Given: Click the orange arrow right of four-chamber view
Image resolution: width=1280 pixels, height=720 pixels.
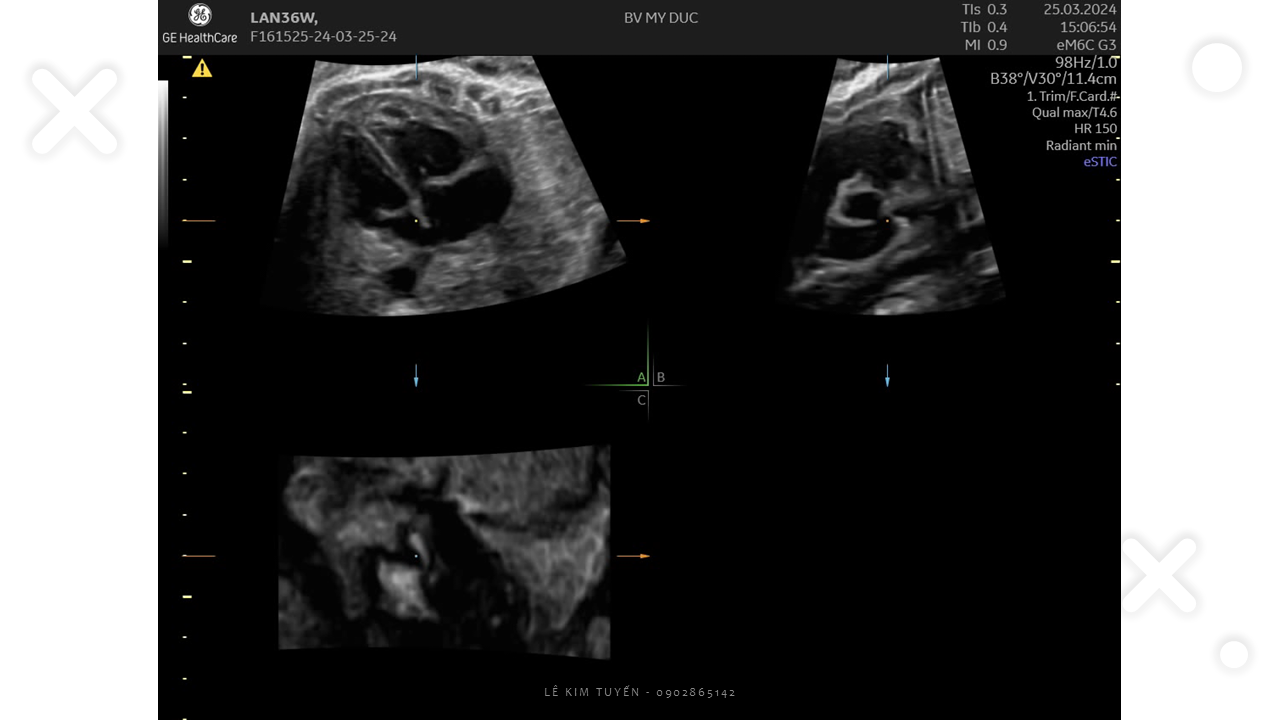Looking at the screenshot, I should pos(633,221).
